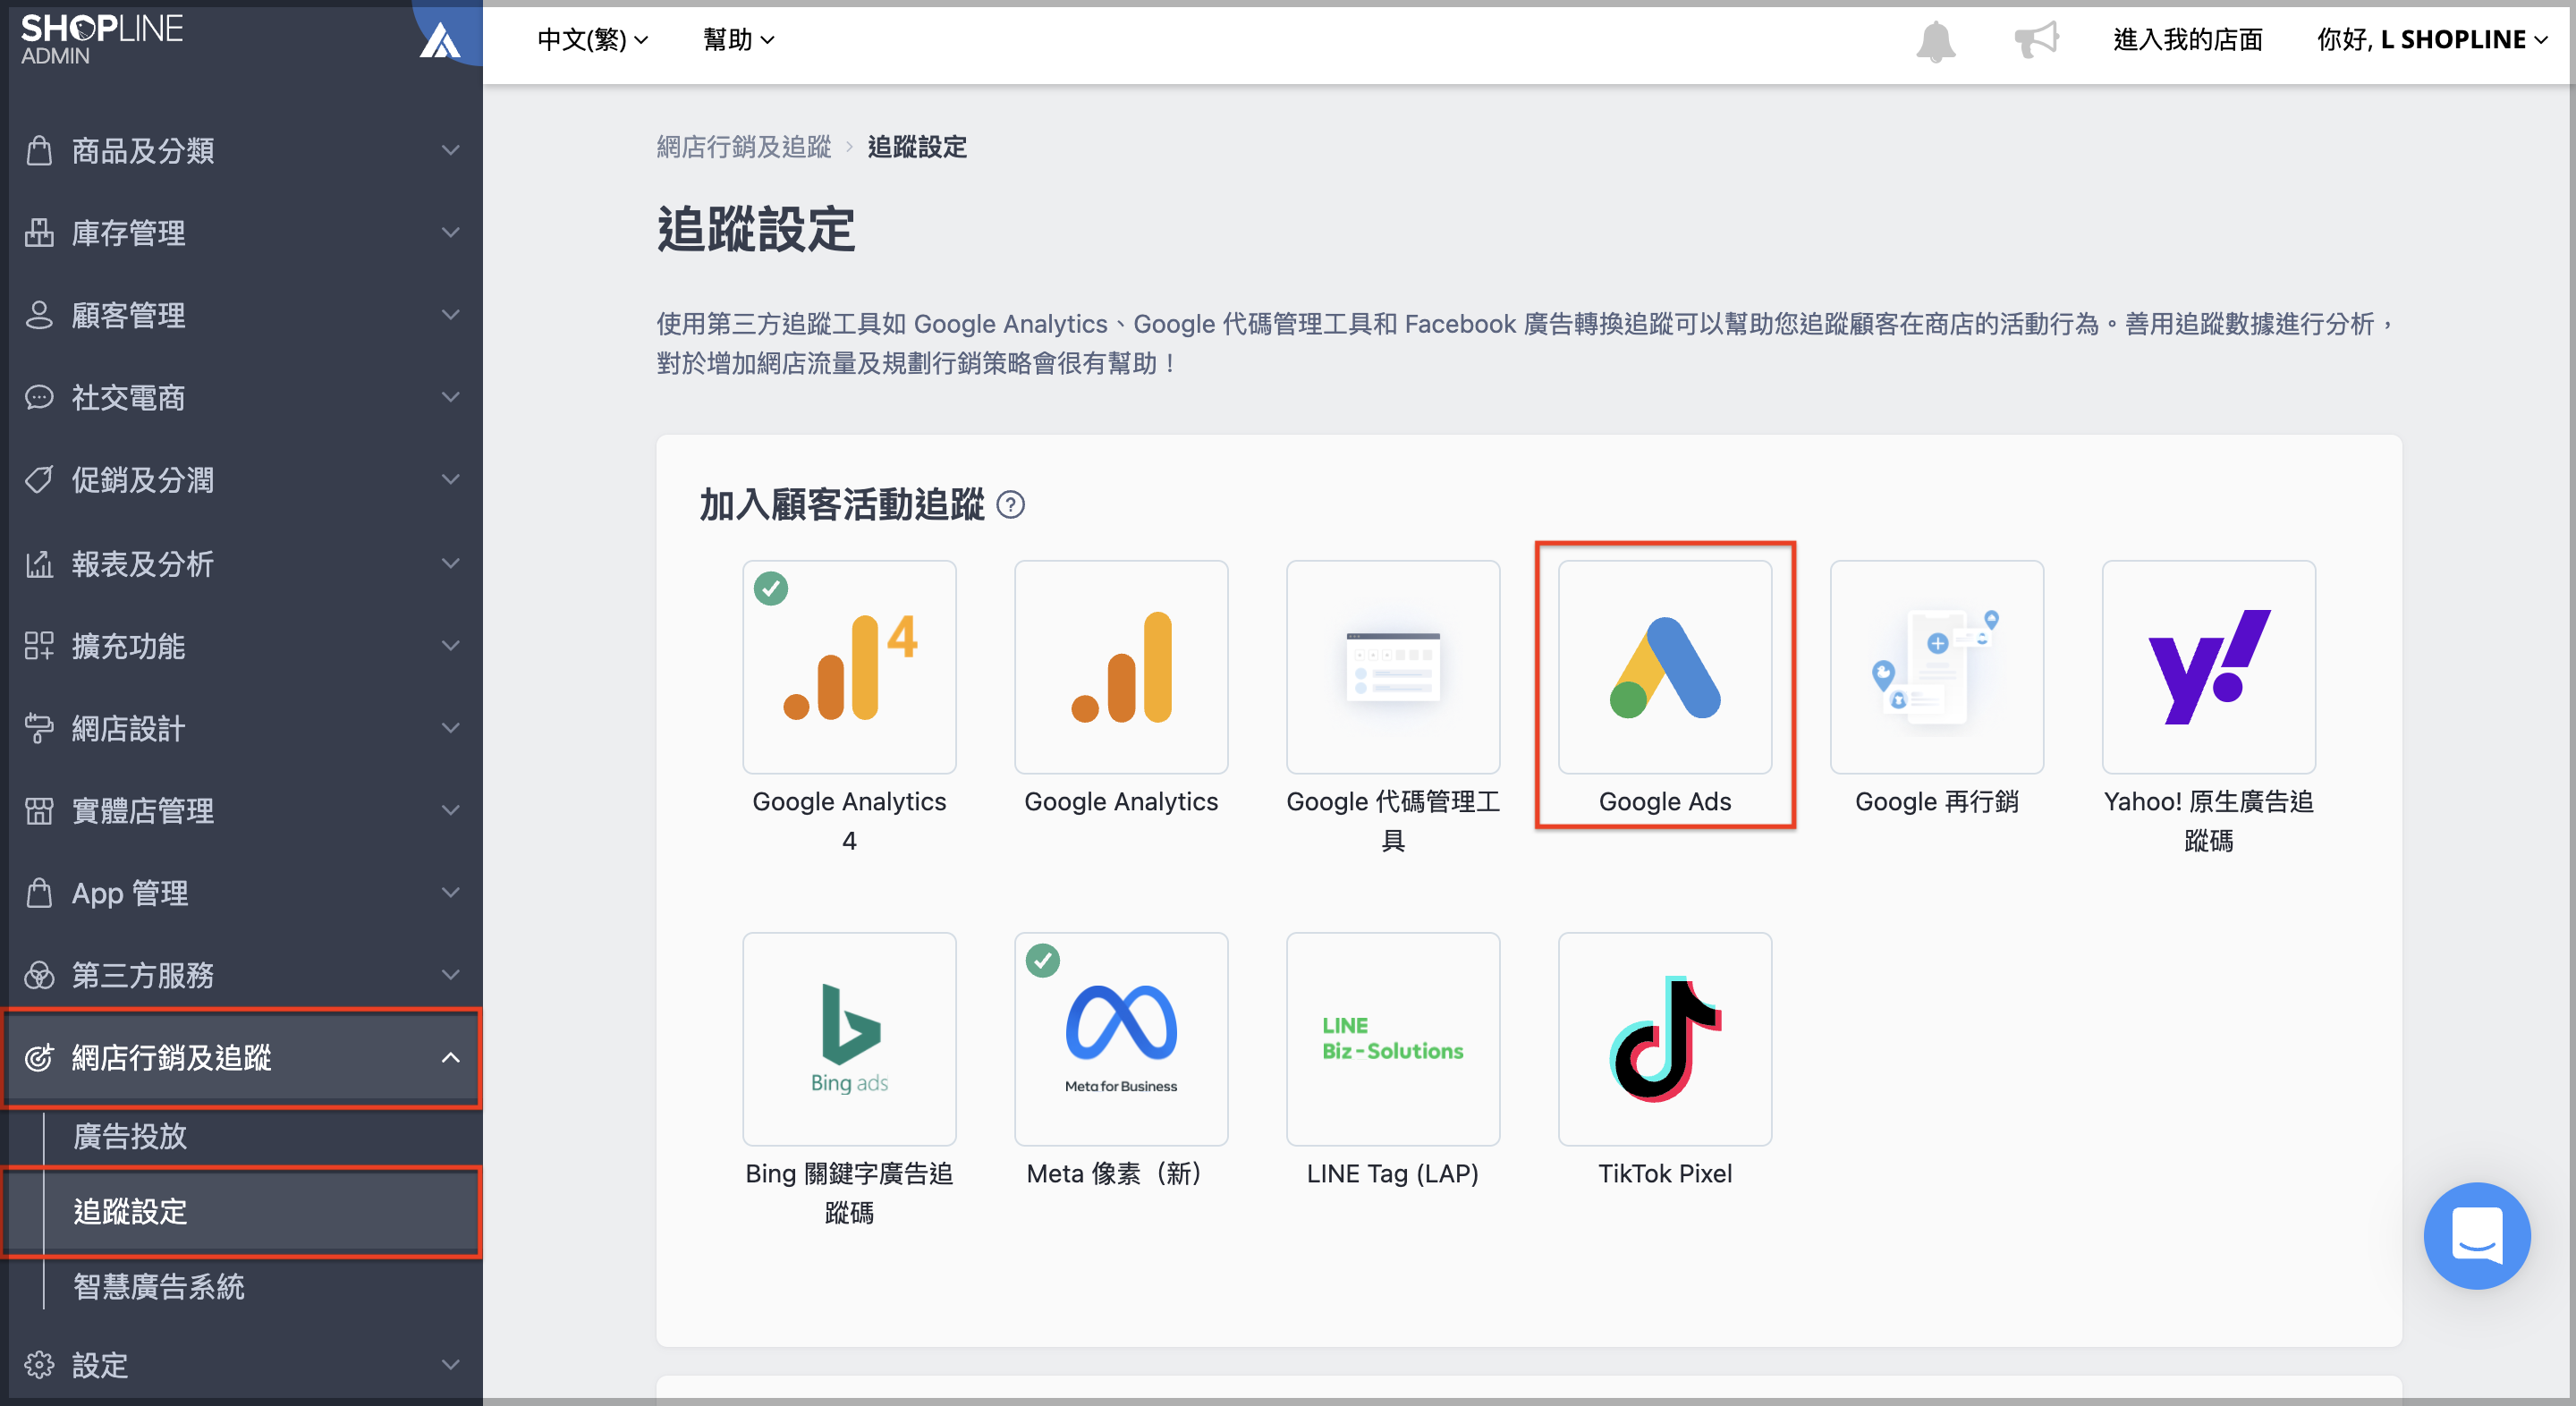Image resolution: width=2576 pixels, height=1406 pixels.
Task: Click the gear icon for 設定
Action: point(39,1364)
